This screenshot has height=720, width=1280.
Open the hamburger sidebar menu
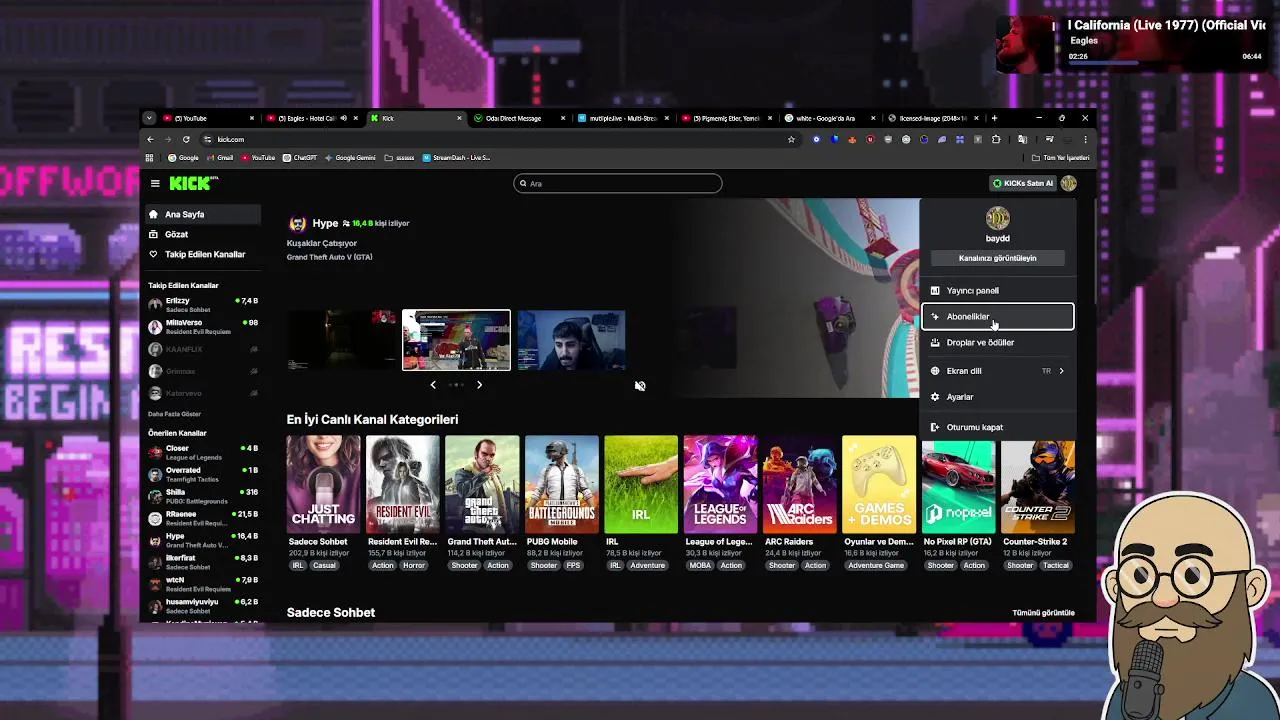click(155, 183)
